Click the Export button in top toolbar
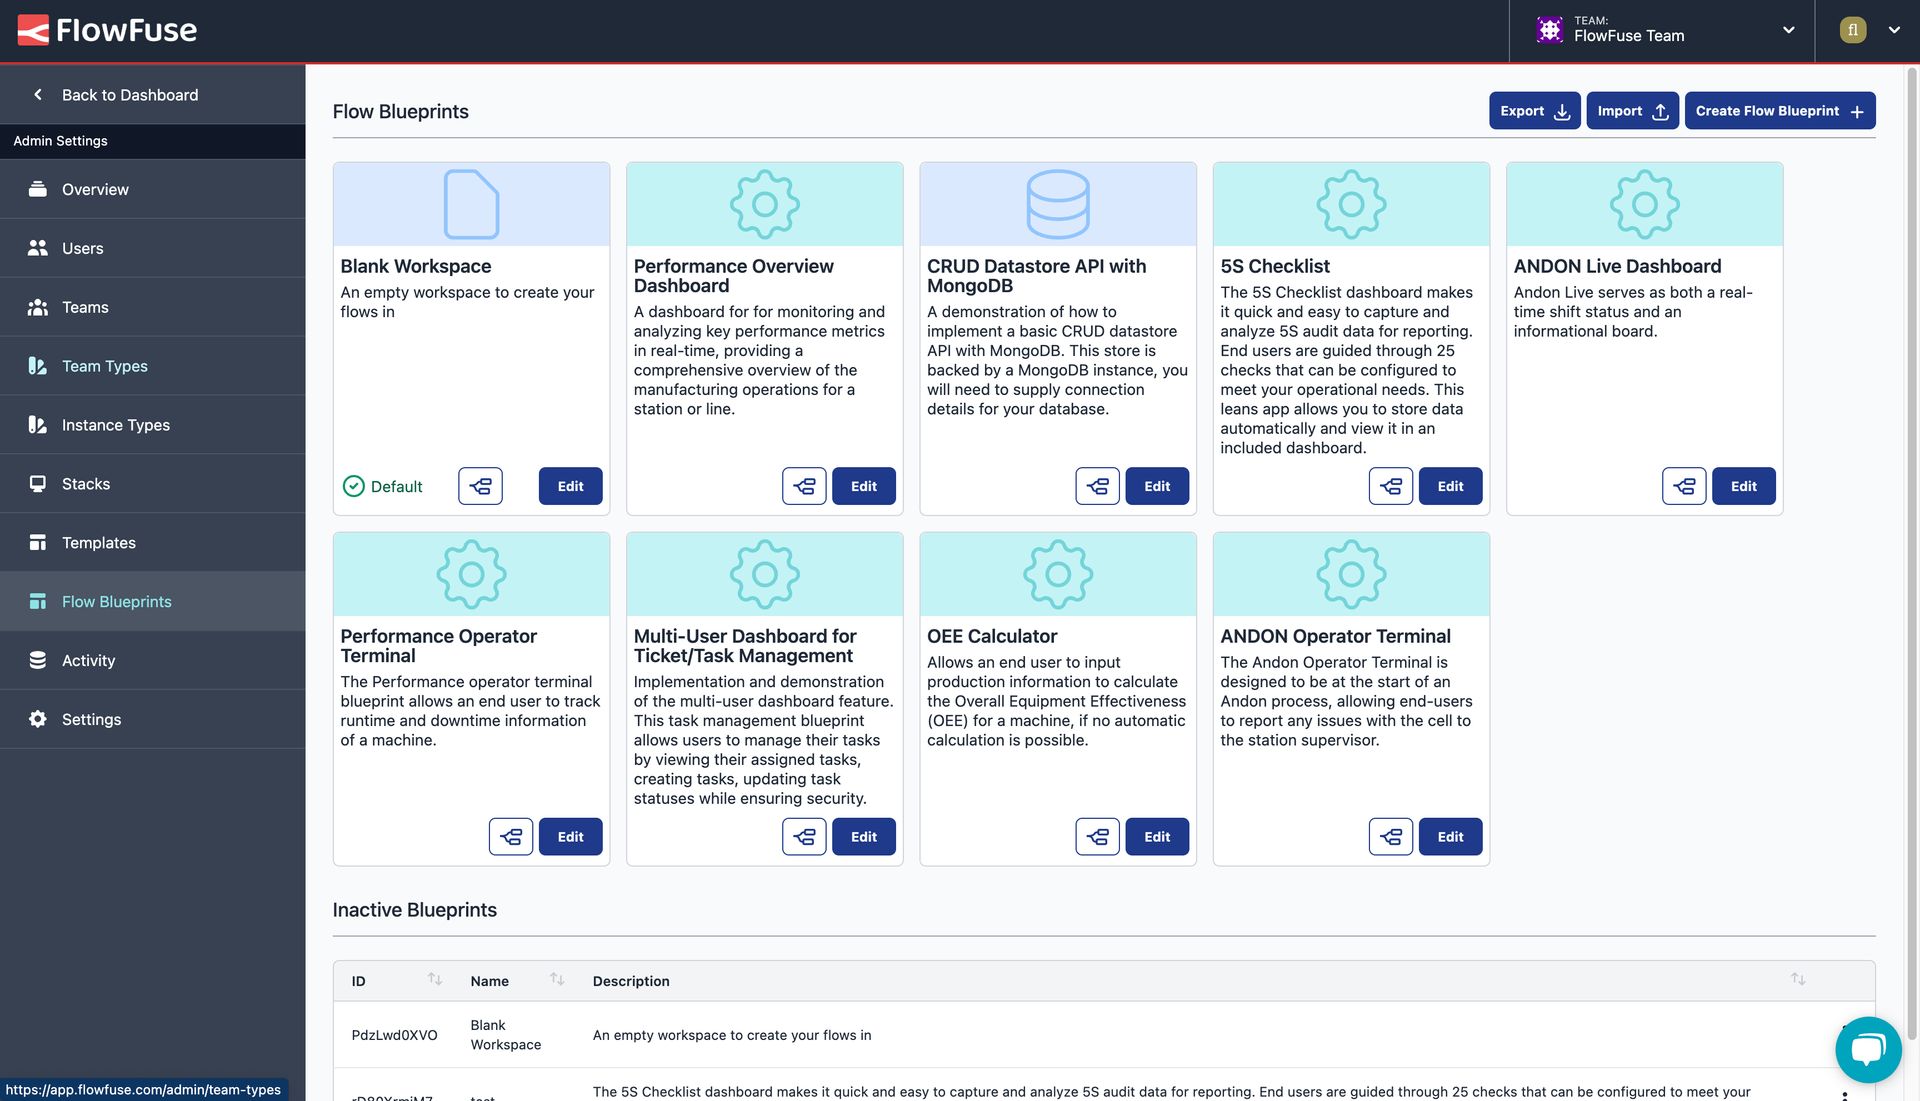The image size is (1920, 1101). 1534,111
